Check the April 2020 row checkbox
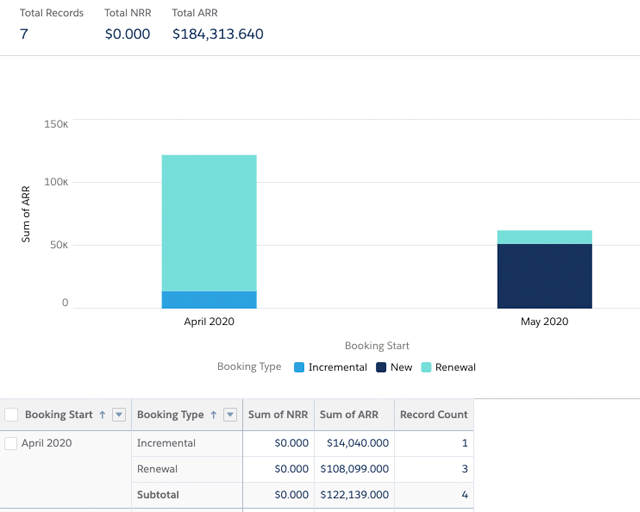This screenshot has height=512, width=640. click(x=12, y=443)
